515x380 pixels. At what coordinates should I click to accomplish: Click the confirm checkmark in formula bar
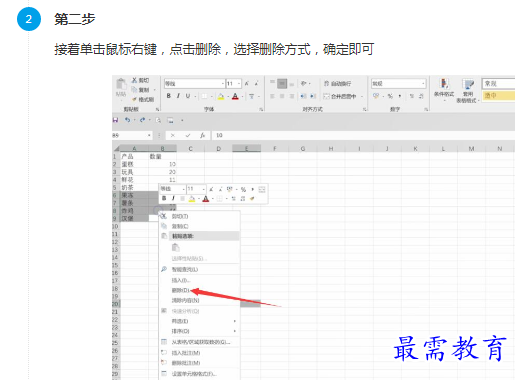(188, 135)
